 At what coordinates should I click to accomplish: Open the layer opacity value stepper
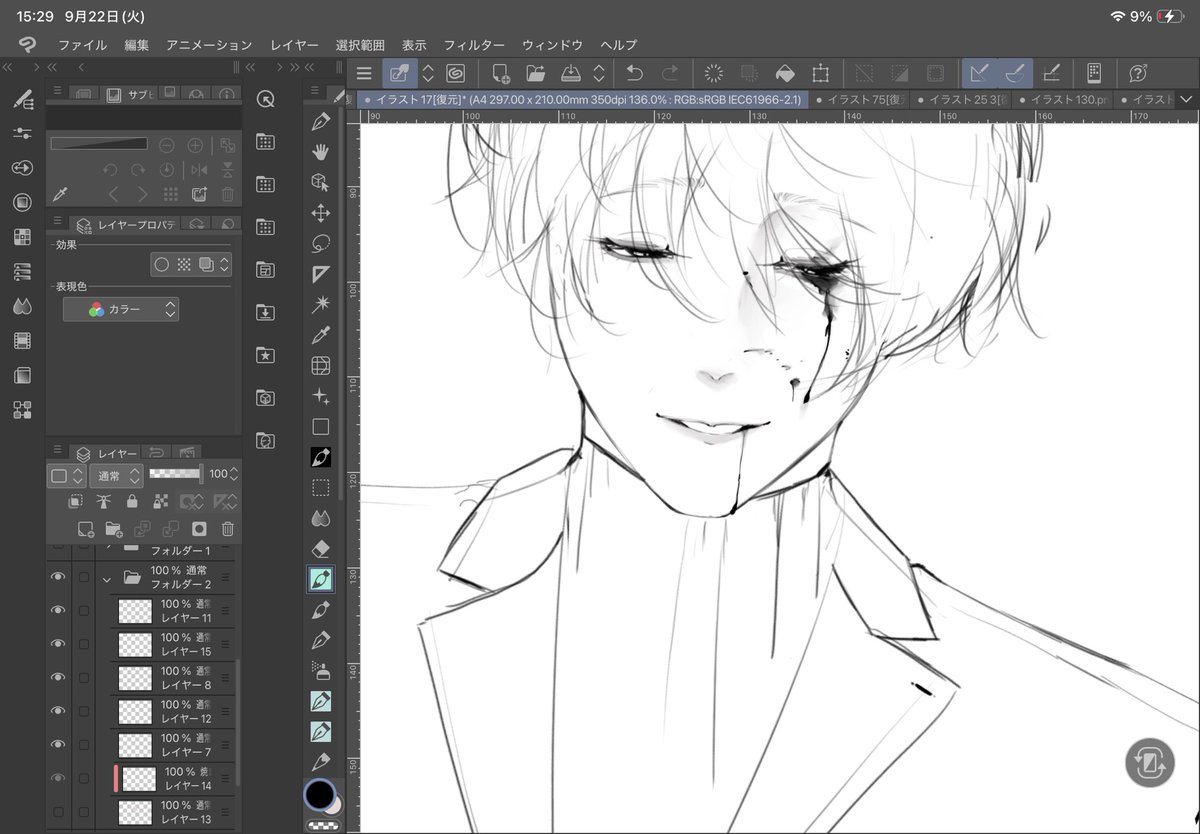click(235, 474)
